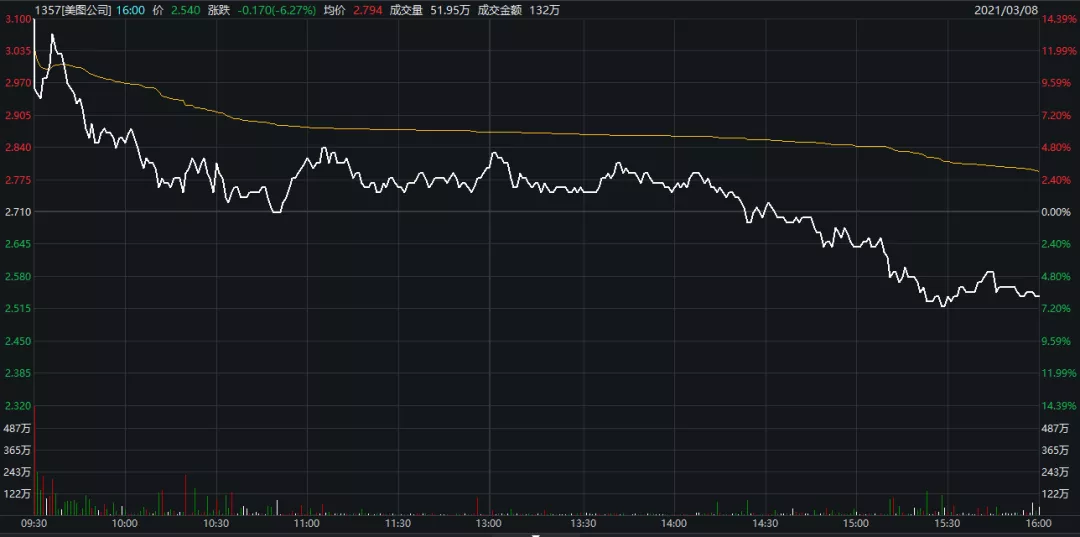Select the 09:30 time axis marker

pyautogui.click(x=33, y=523)
